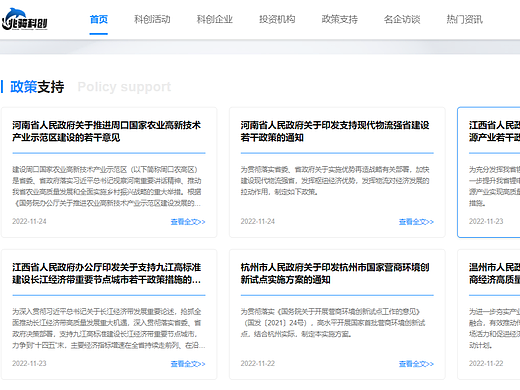The height and width of the screenshot is (390, 520).
Task: Open article about 现代物流强省建设 policies
Action: tap(335, 131)
